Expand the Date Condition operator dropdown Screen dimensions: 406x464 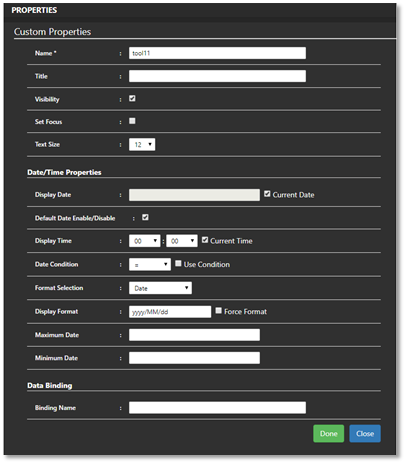click(150, 264)
